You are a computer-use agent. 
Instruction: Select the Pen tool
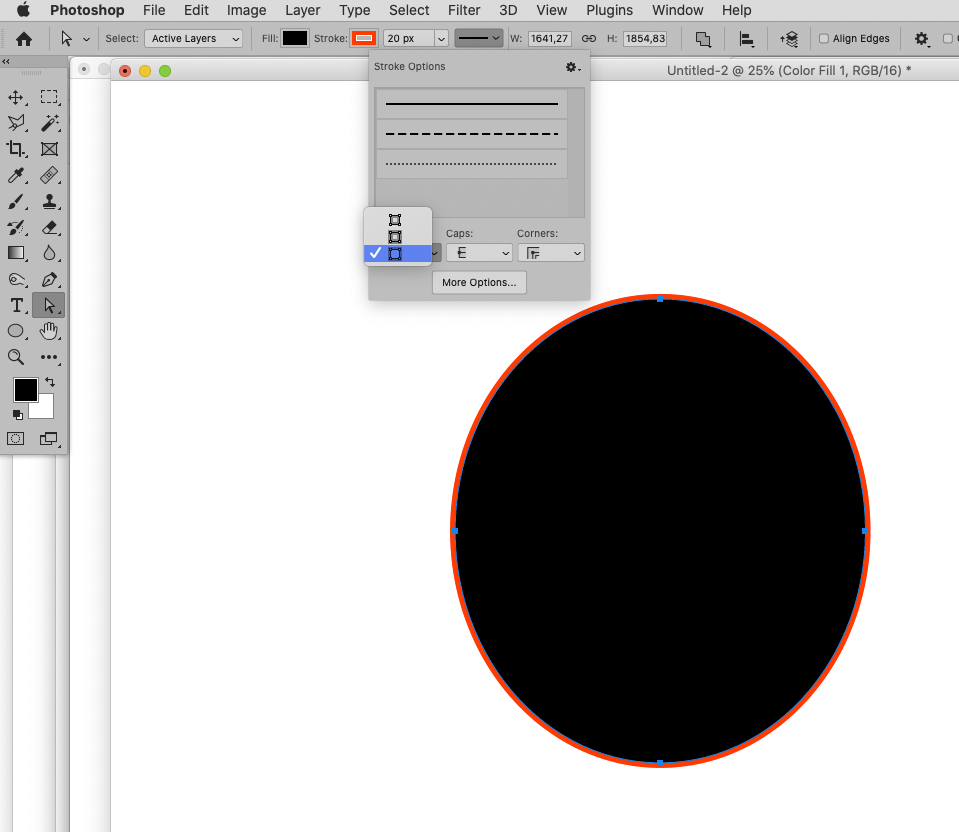pos(49,279)
